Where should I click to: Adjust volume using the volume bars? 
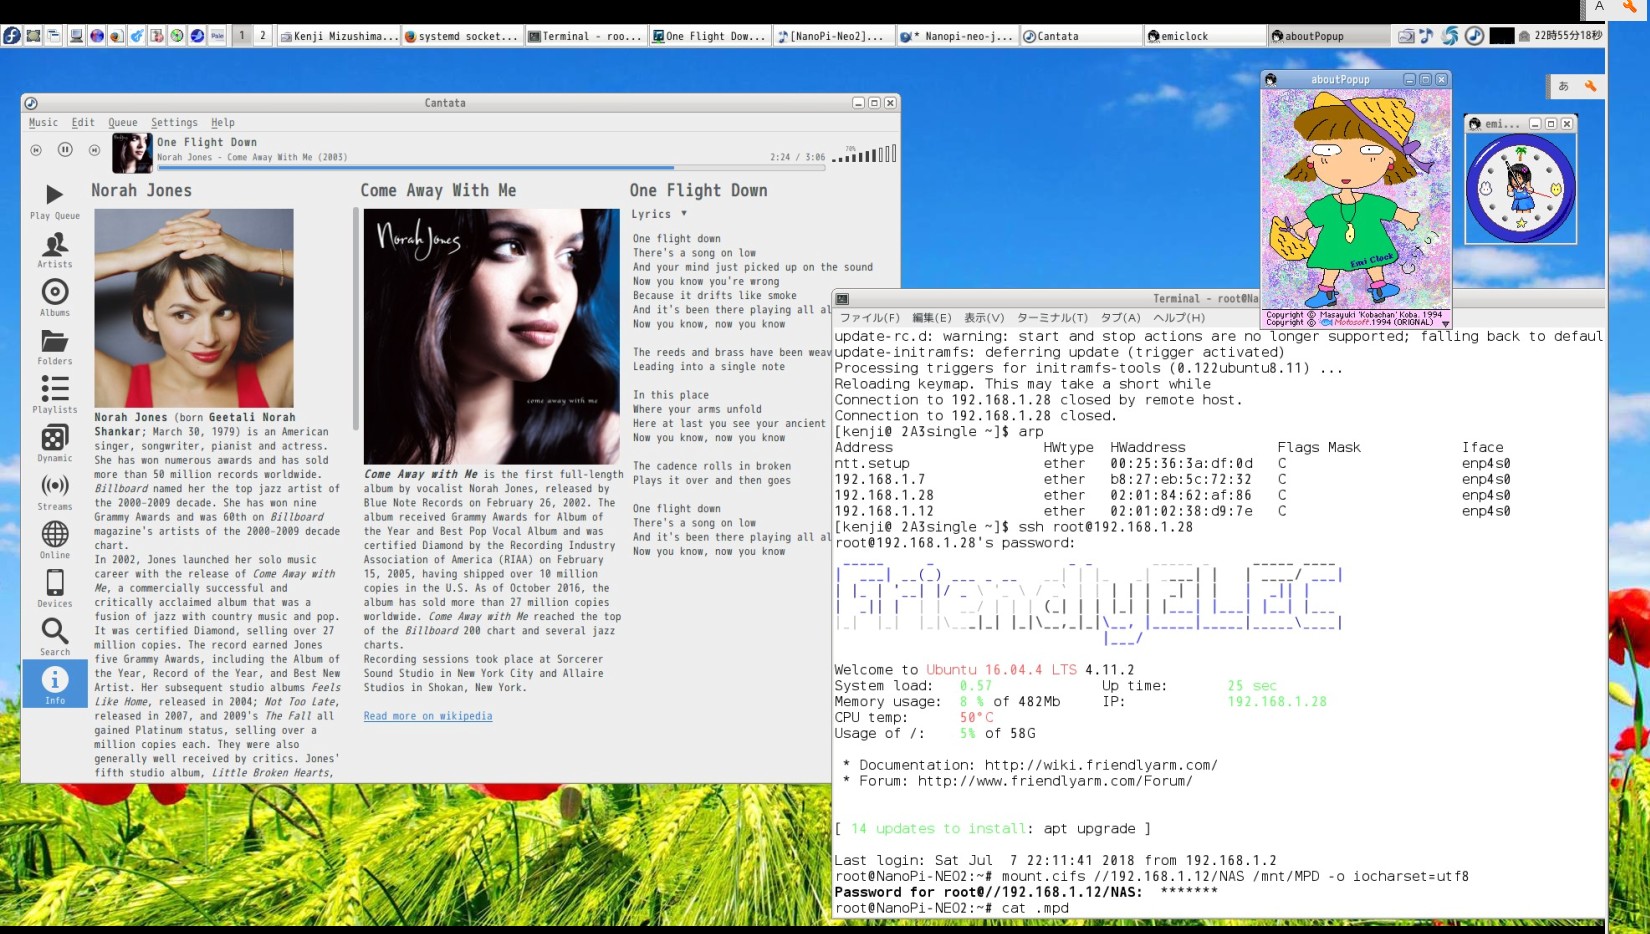[866, 155]
